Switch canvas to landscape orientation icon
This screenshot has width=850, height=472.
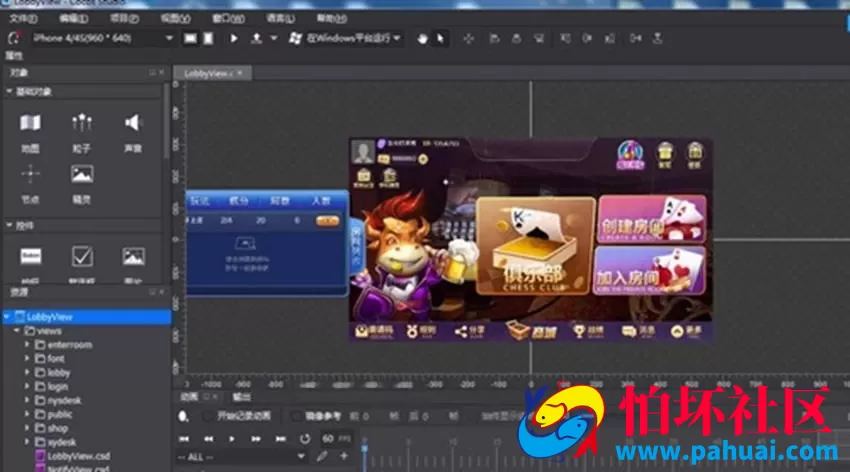pyautogui.click(x=190, y=38)
